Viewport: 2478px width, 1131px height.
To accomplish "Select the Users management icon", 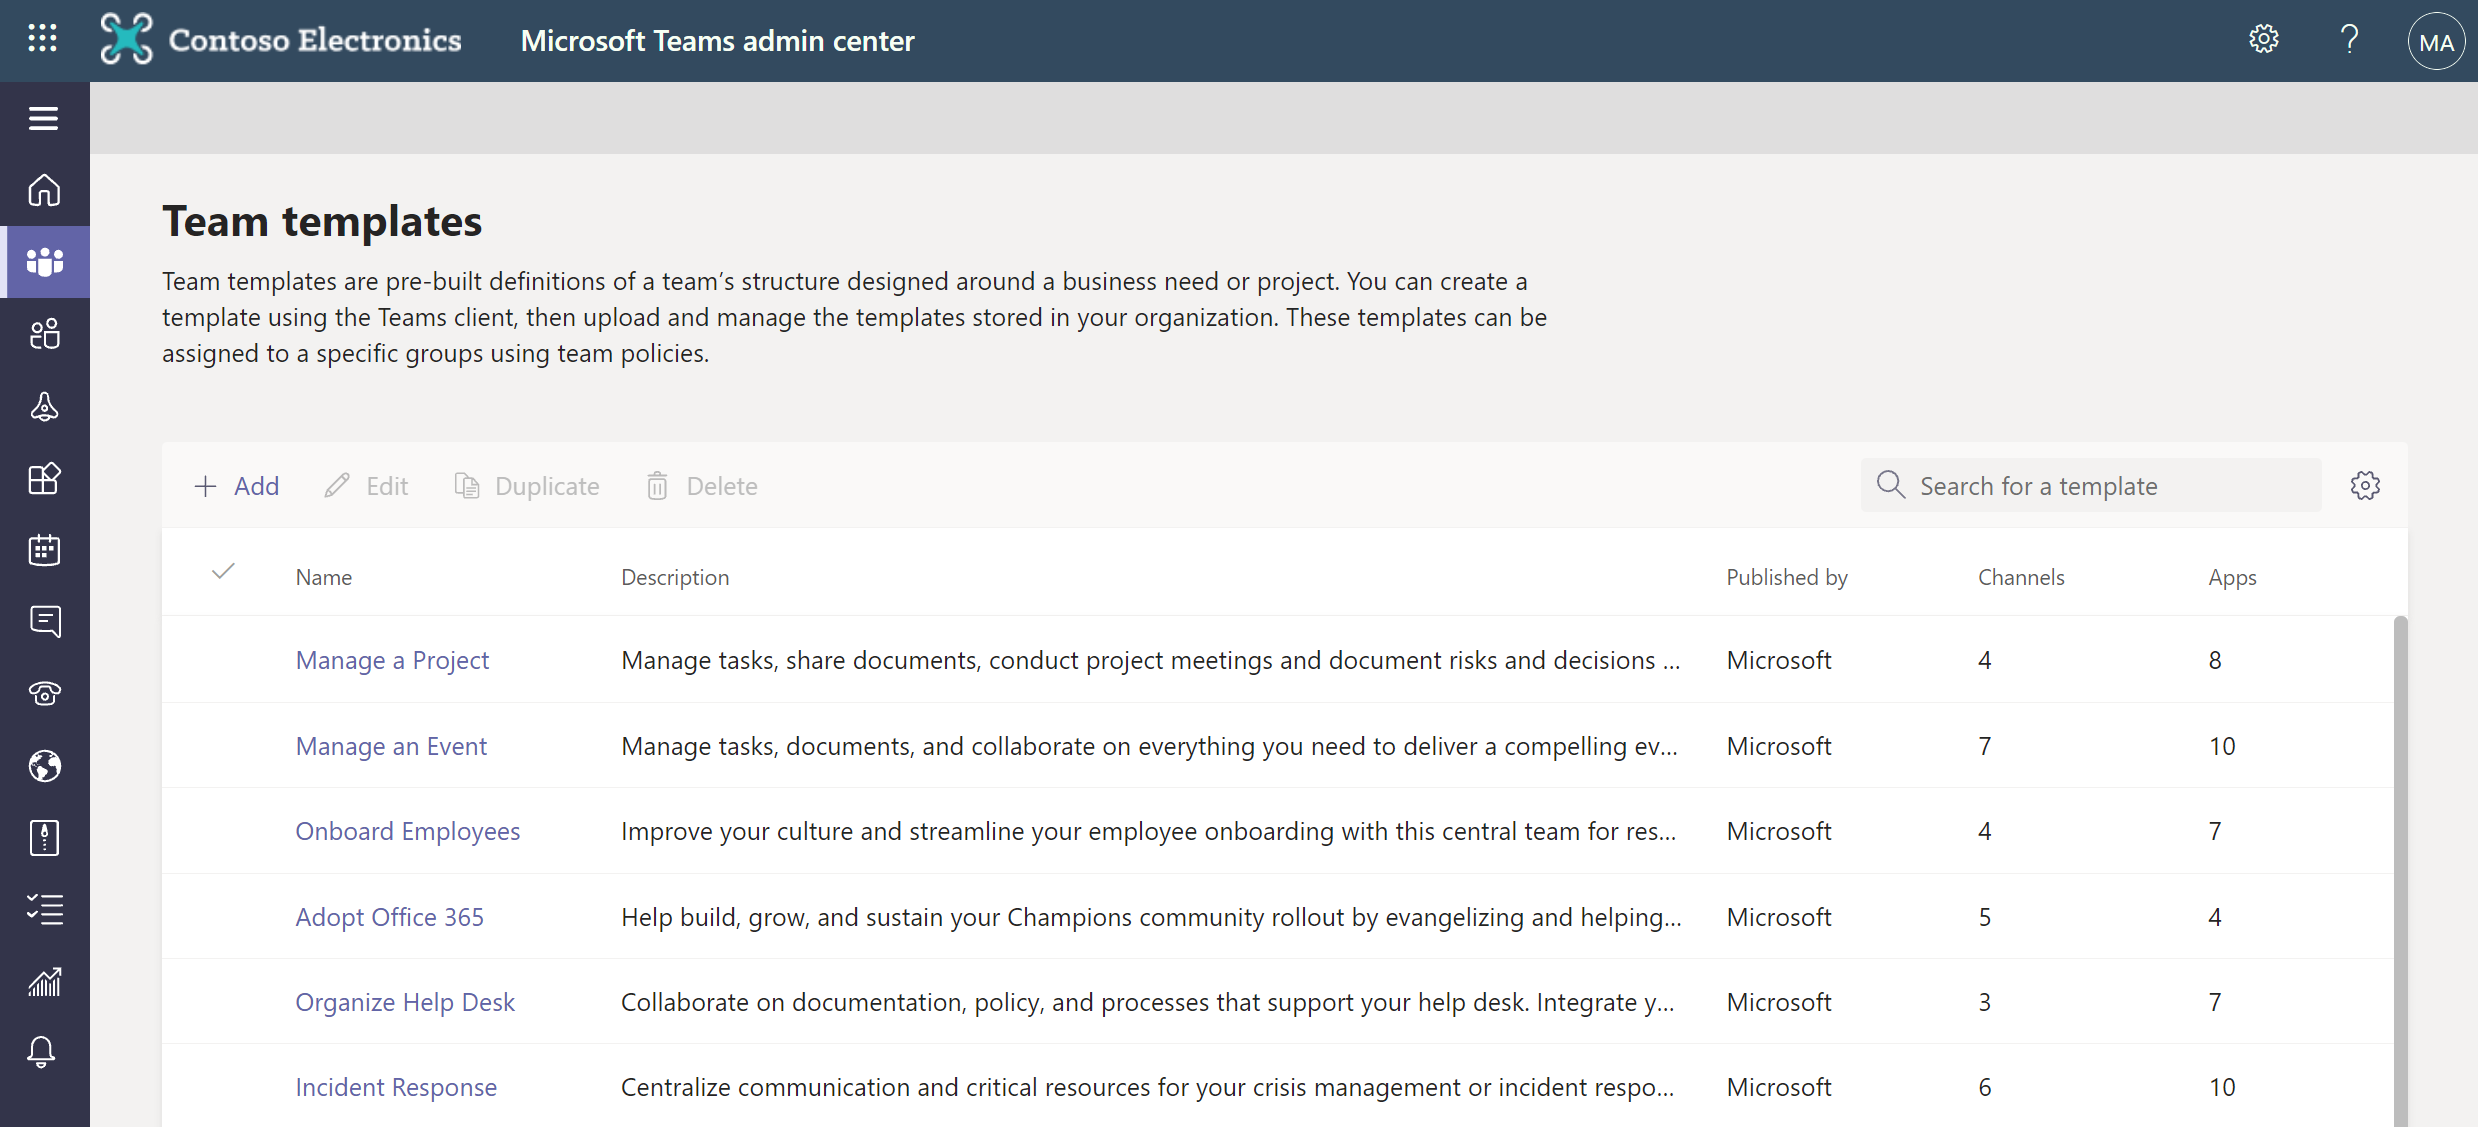I will coord(43,332).
